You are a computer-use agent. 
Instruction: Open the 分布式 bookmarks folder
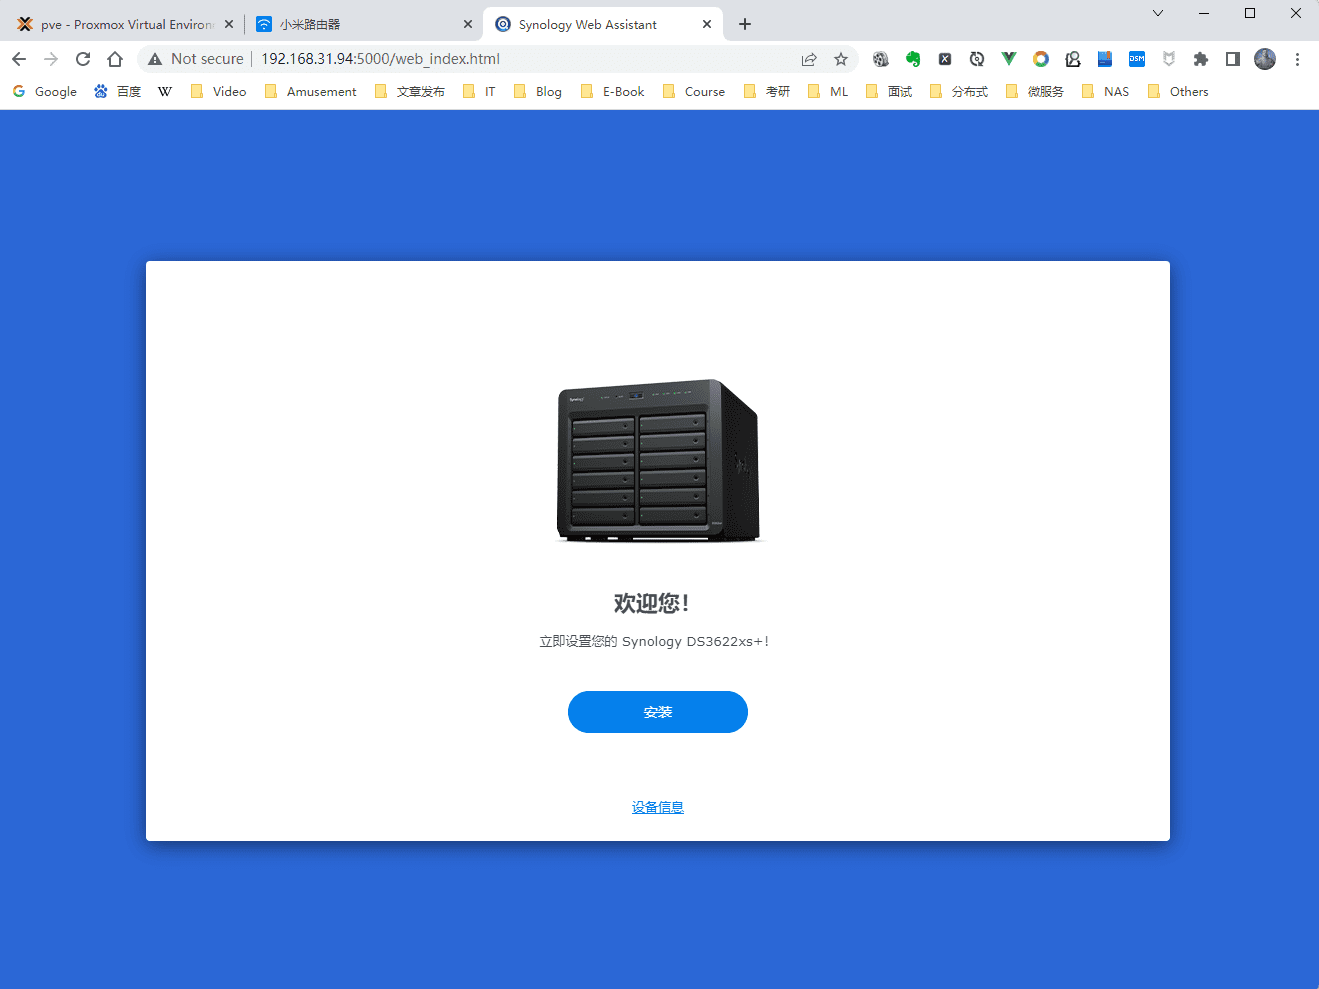959,91
